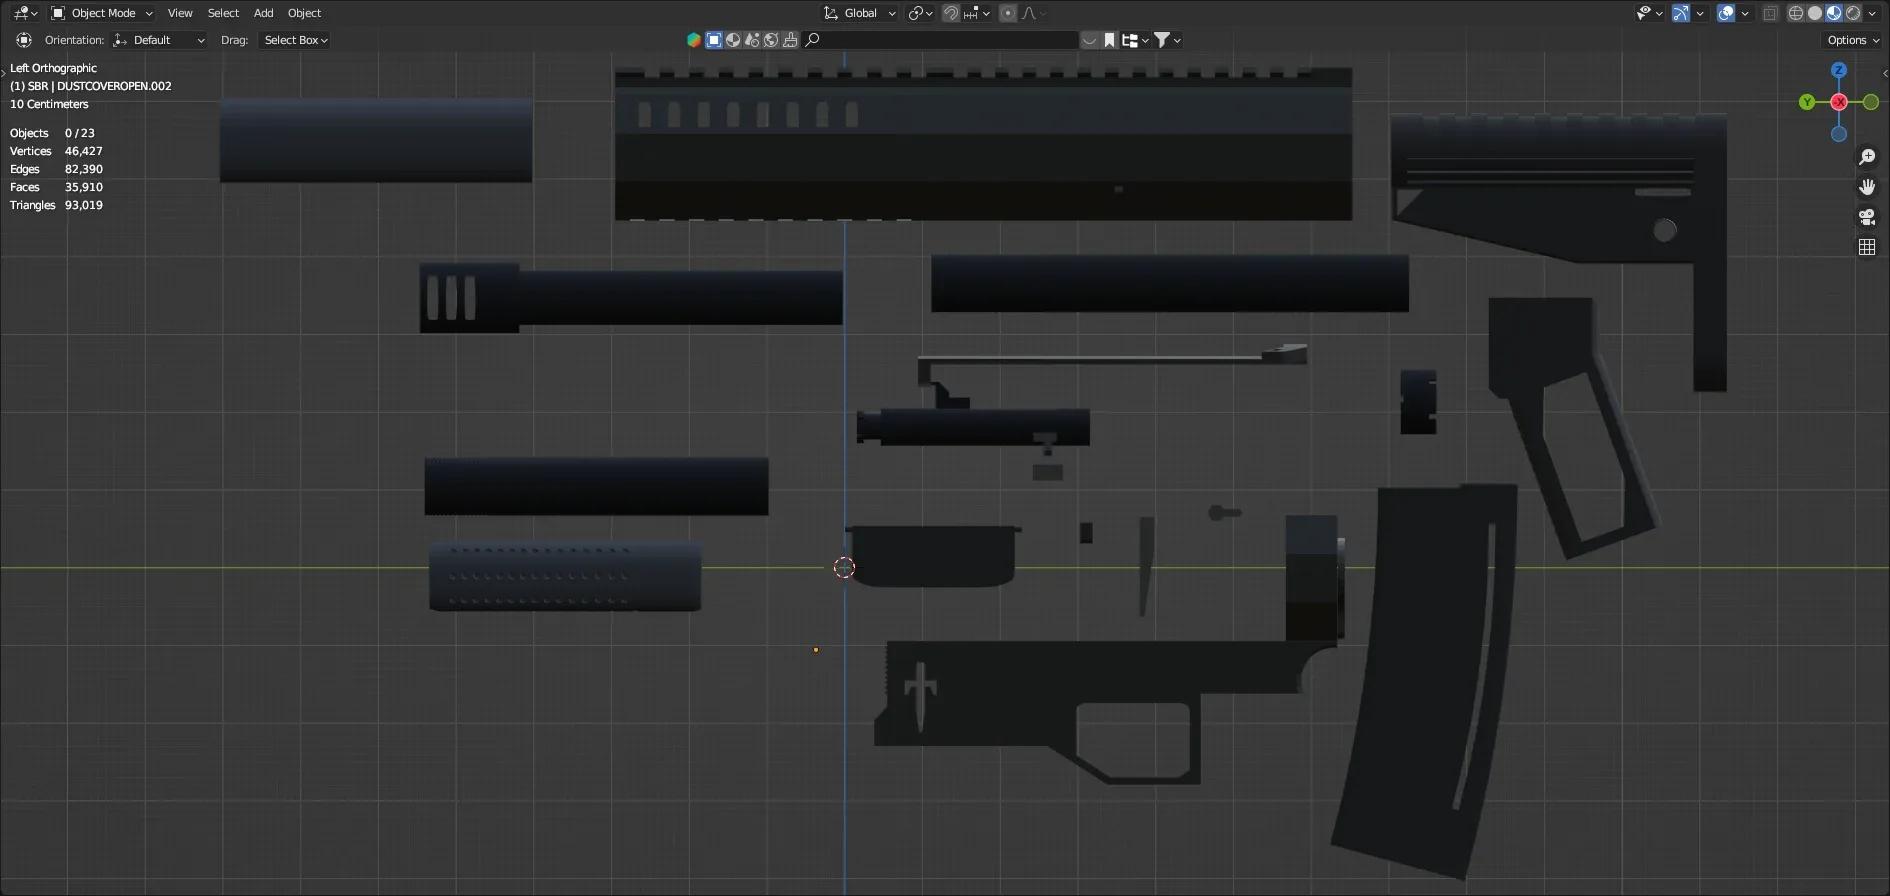Open the Drag Select Box dropdown

(x=294, y=40)
